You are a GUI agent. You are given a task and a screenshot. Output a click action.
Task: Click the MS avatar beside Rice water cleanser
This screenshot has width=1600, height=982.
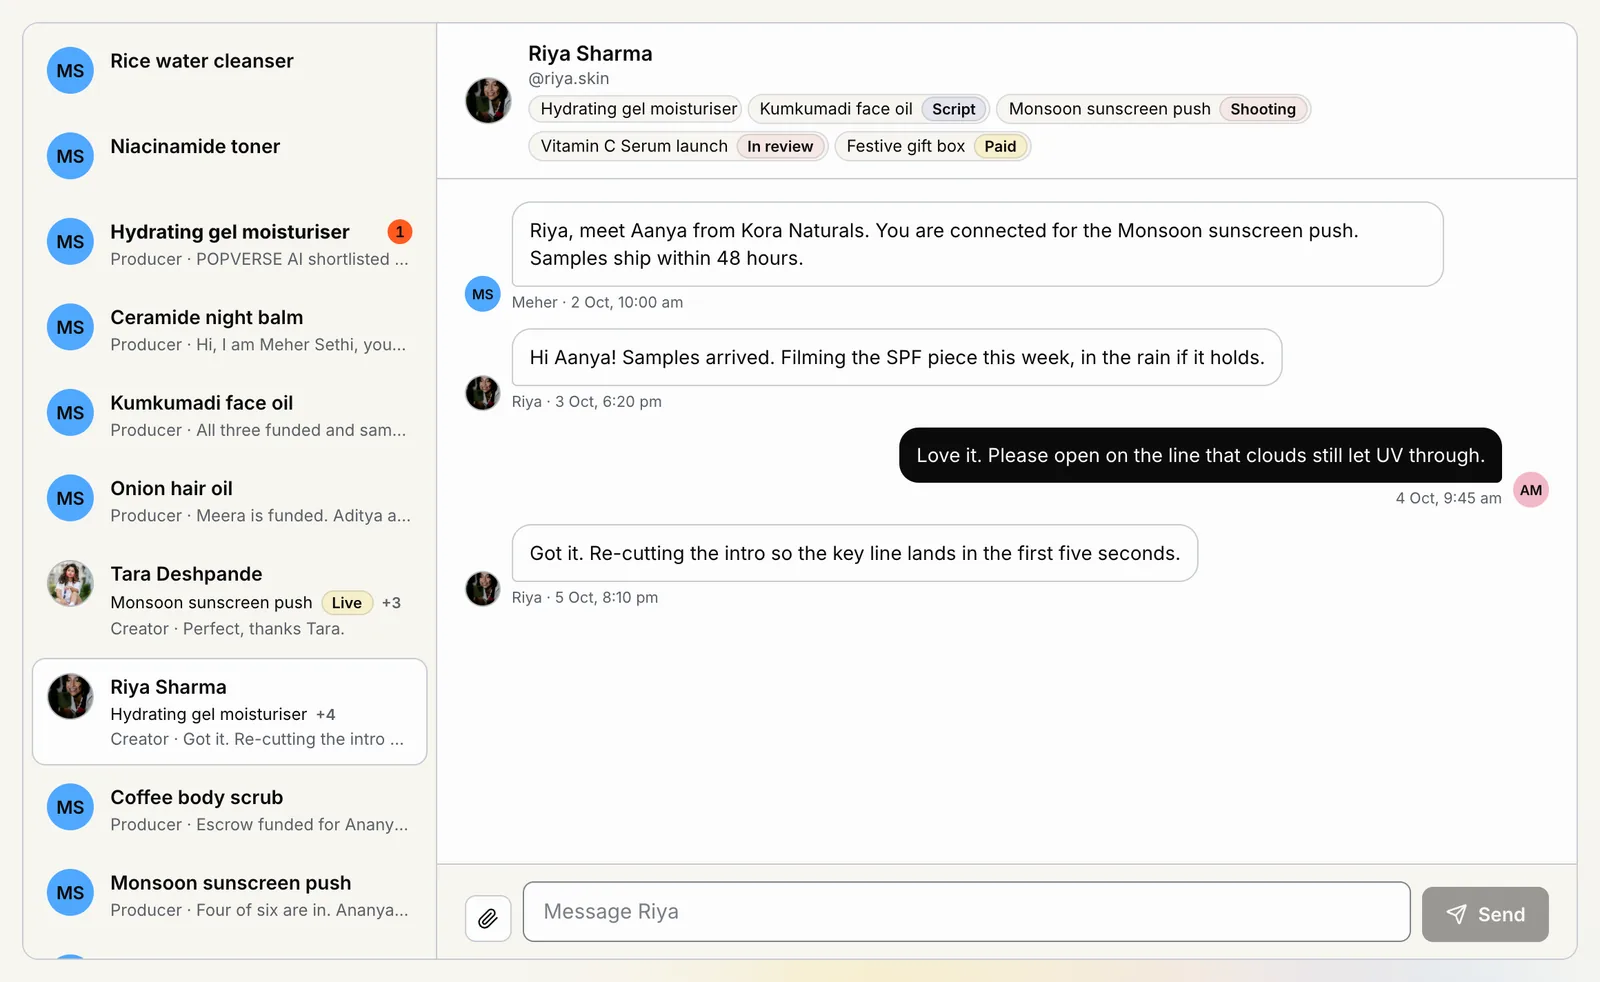click(70, 71)
